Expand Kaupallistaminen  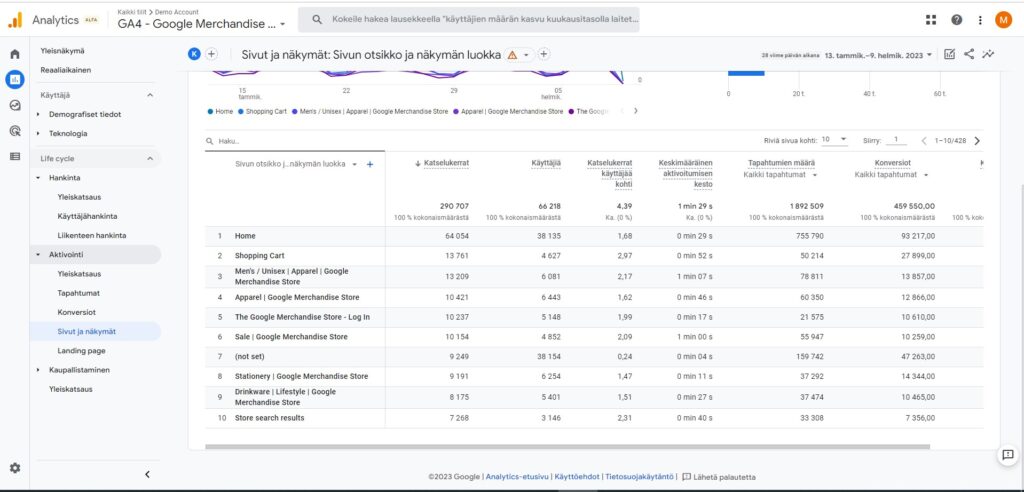click(39, 370)
